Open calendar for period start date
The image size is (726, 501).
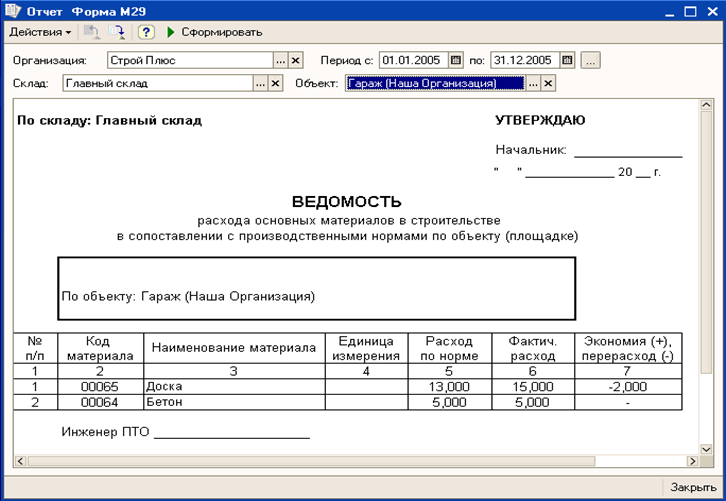click(456, 60)
